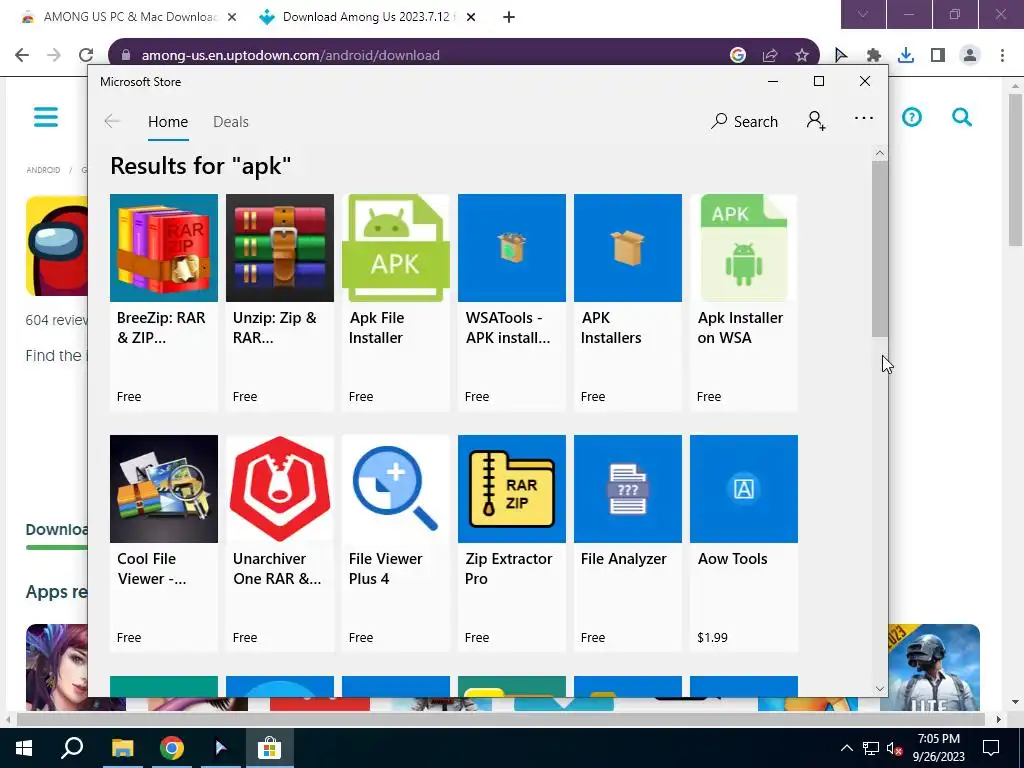Open Chrome three-dot menu
This screenshot has width=1024, height=768.
(1002, 56)
